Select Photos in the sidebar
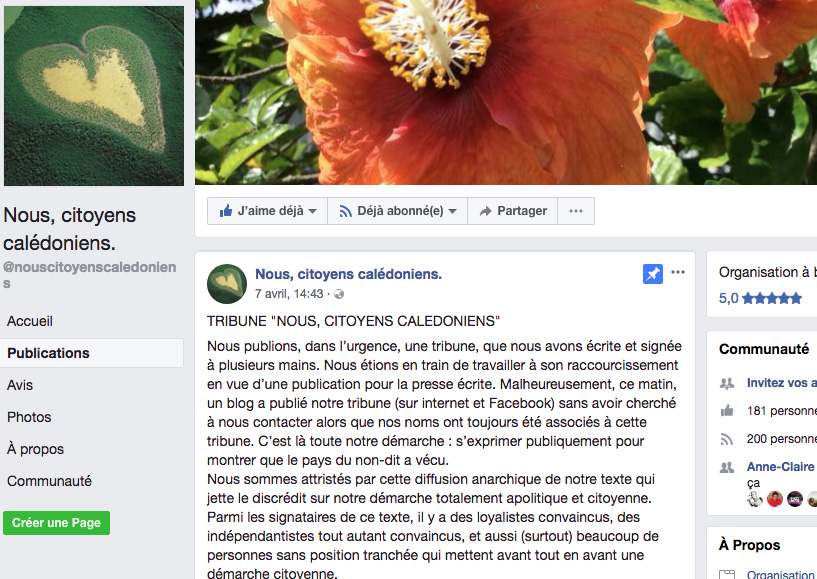Image resolution: width=817 pixels, height=579 pixels. (29, 417)
